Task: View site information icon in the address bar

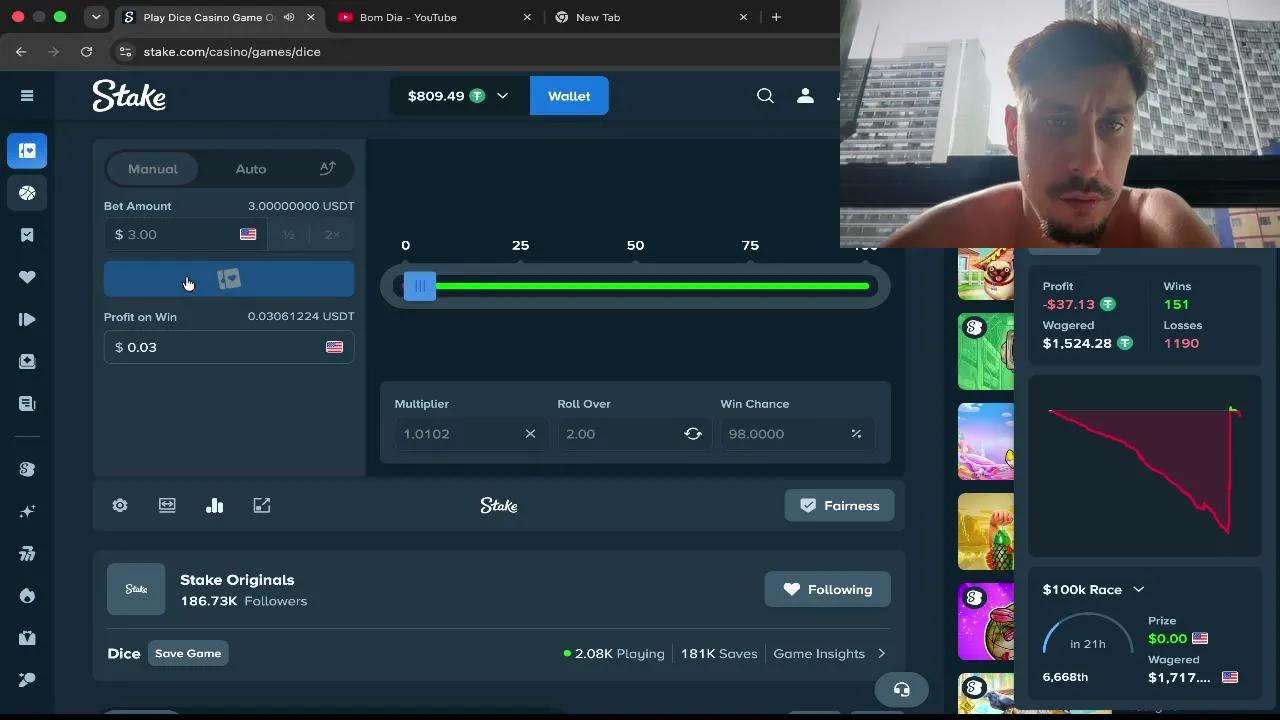Action: 124,51
